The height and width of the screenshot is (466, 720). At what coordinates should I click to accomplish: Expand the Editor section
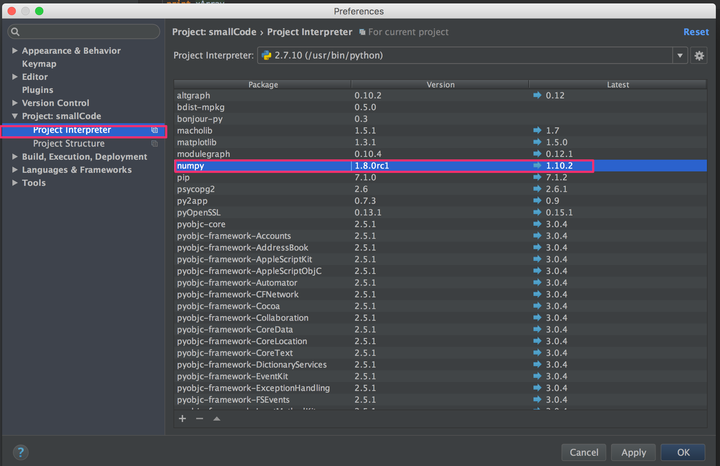pos(15,77)
